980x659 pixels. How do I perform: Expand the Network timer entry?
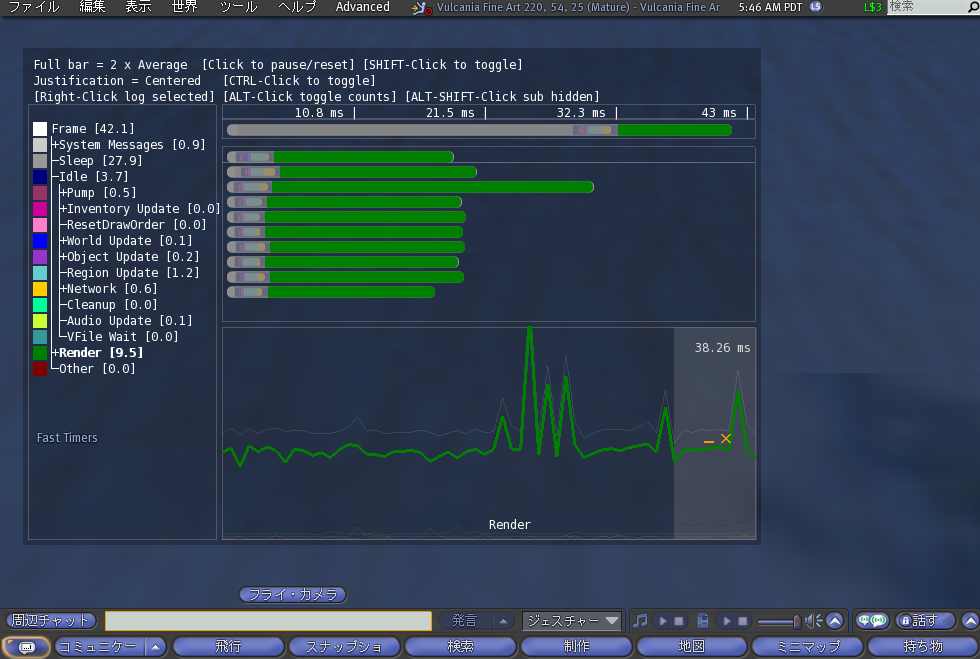[x=63, y=289]
